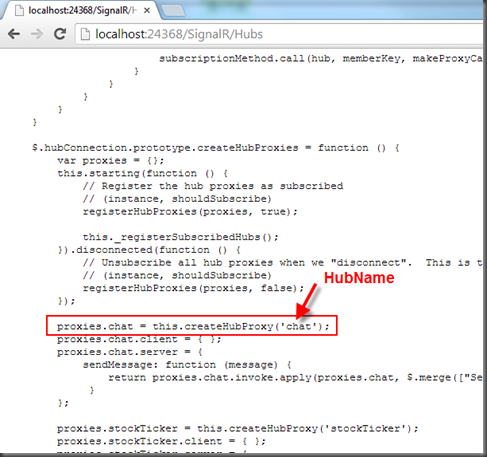Click "proxies.stockTicker = this.createHubProxy('stockTicker');" line
This screenshot has width=487, height=457.
(x=237, y=428)
